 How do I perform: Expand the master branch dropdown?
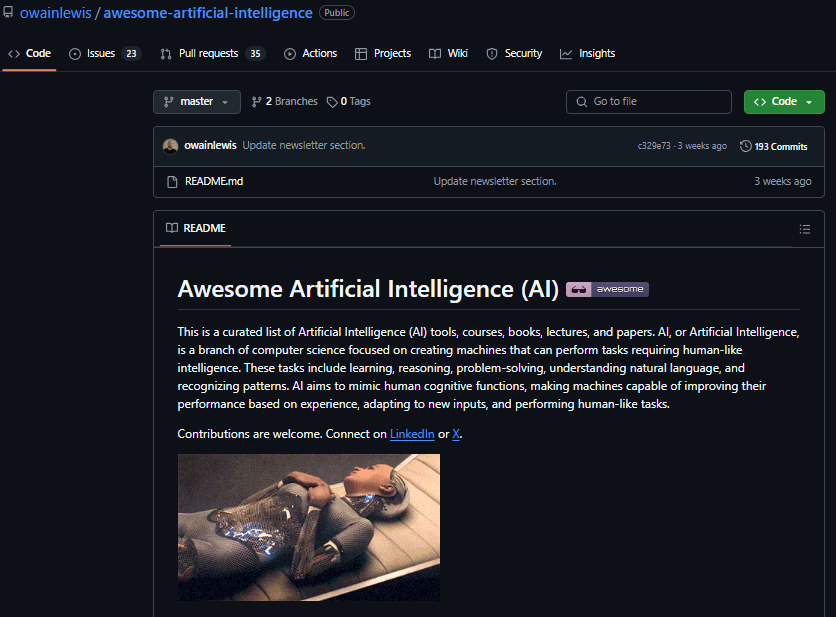click(197, 101)
